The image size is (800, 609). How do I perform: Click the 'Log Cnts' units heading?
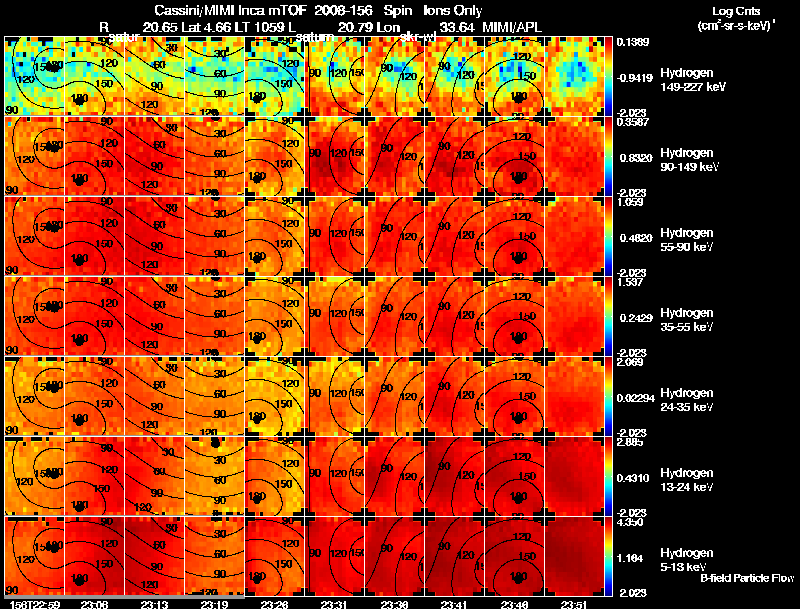click(736, 11)
